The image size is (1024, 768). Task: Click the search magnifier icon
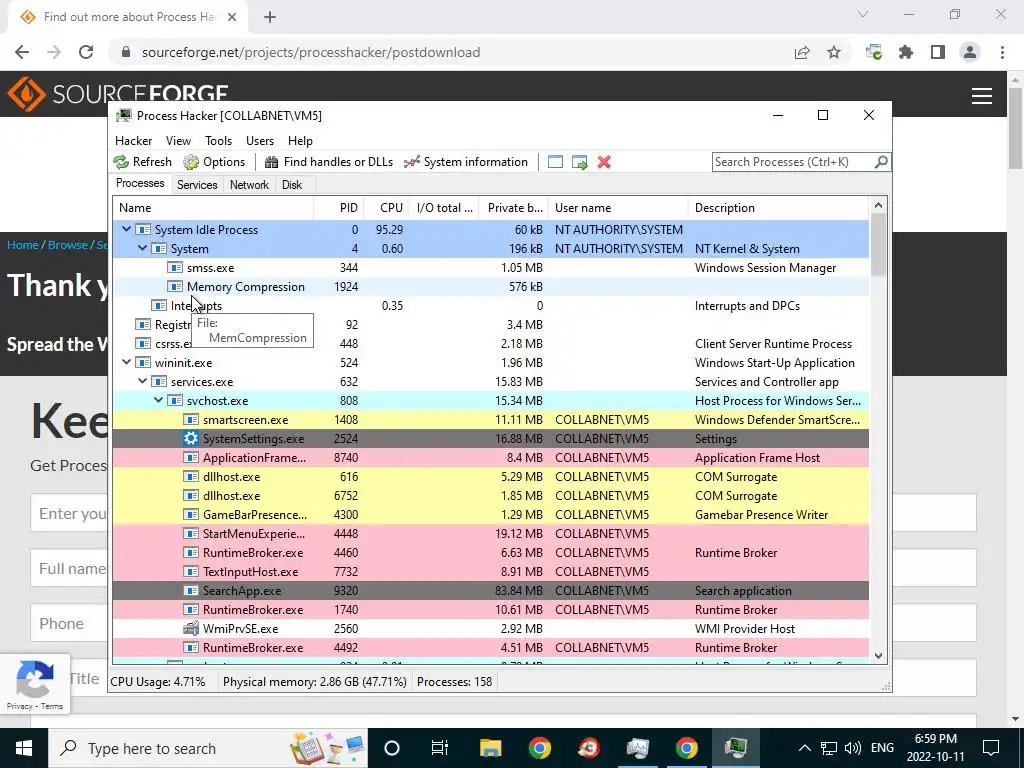[881, 161]
